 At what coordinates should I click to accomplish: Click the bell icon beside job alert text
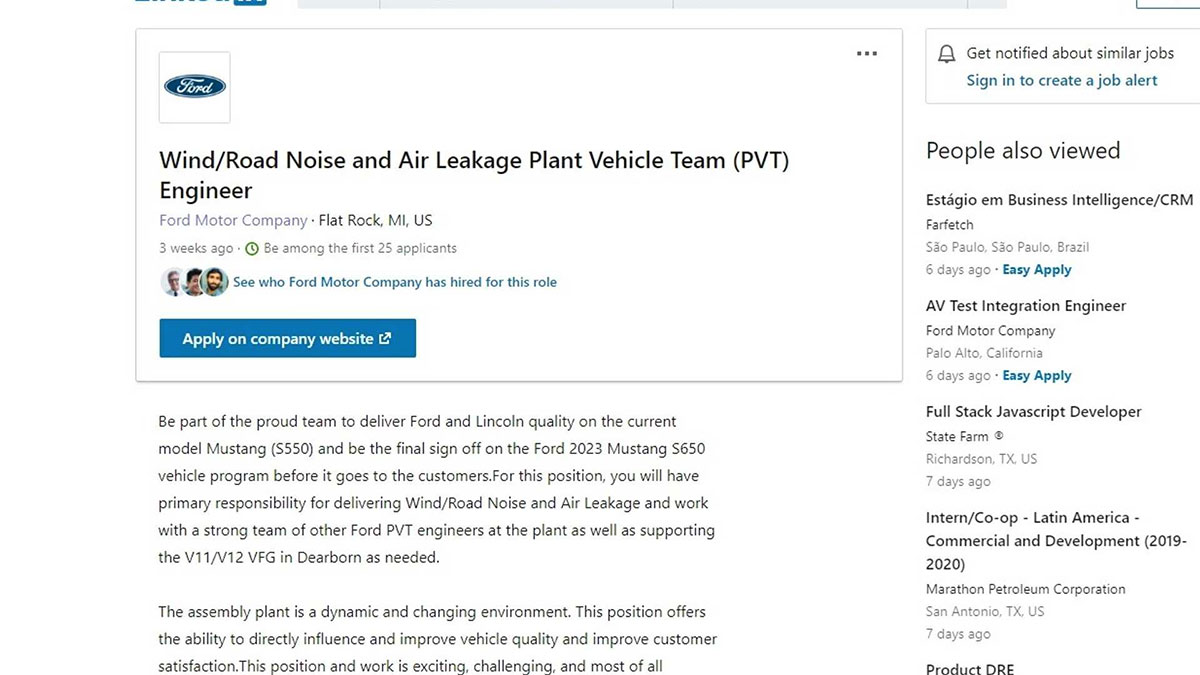point(945,53)
